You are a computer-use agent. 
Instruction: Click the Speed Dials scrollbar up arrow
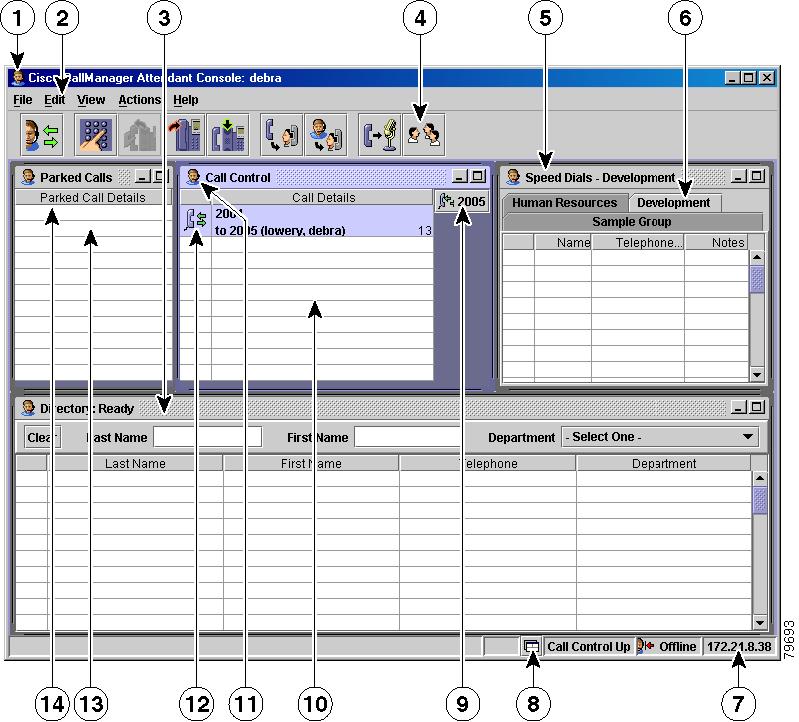point(757,257)
